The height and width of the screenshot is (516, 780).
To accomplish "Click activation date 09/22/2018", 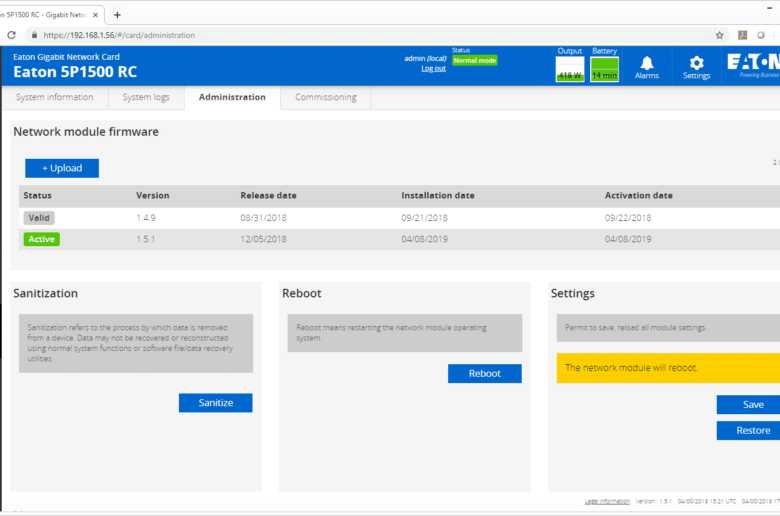I will 628,217.
